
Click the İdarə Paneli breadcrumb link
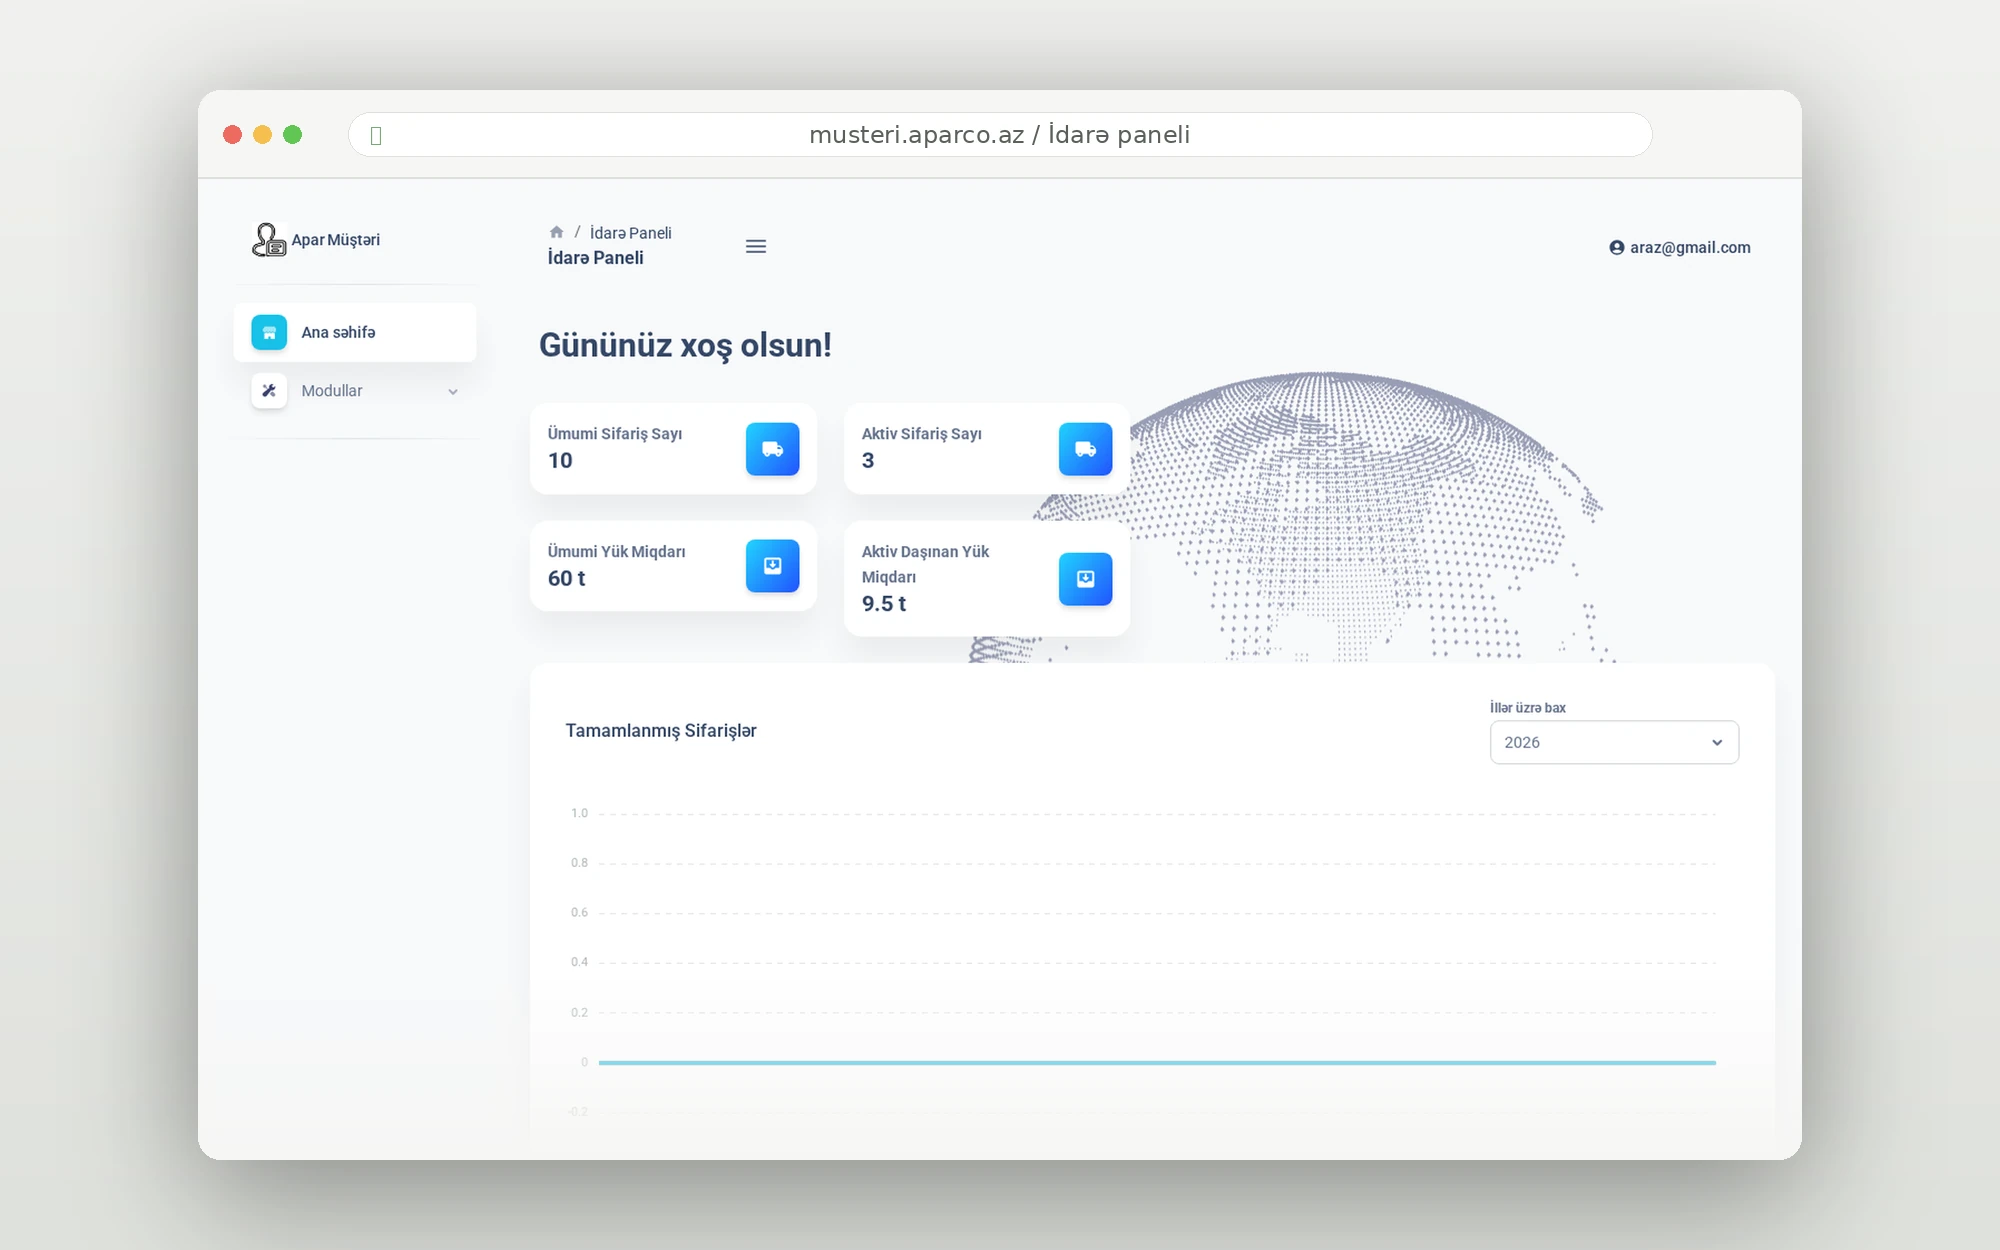tap(630, 233)
